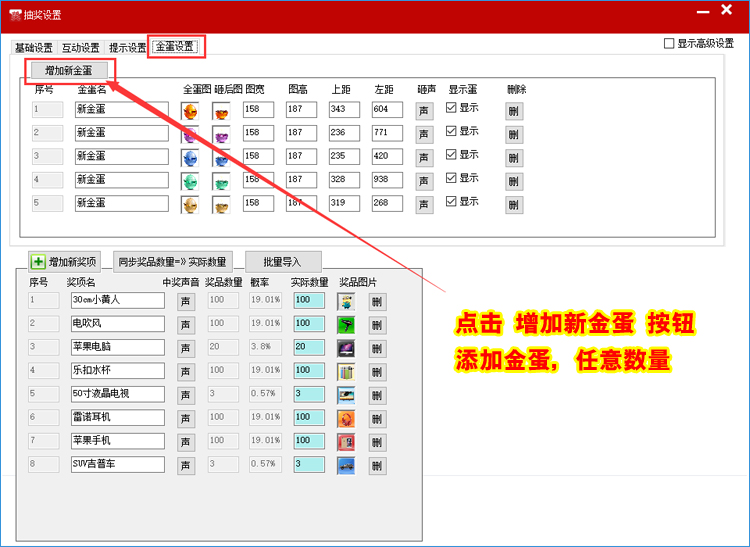Switch to 基础设置 tab
This screenshot has width=750, height=547.
point(34,48)
